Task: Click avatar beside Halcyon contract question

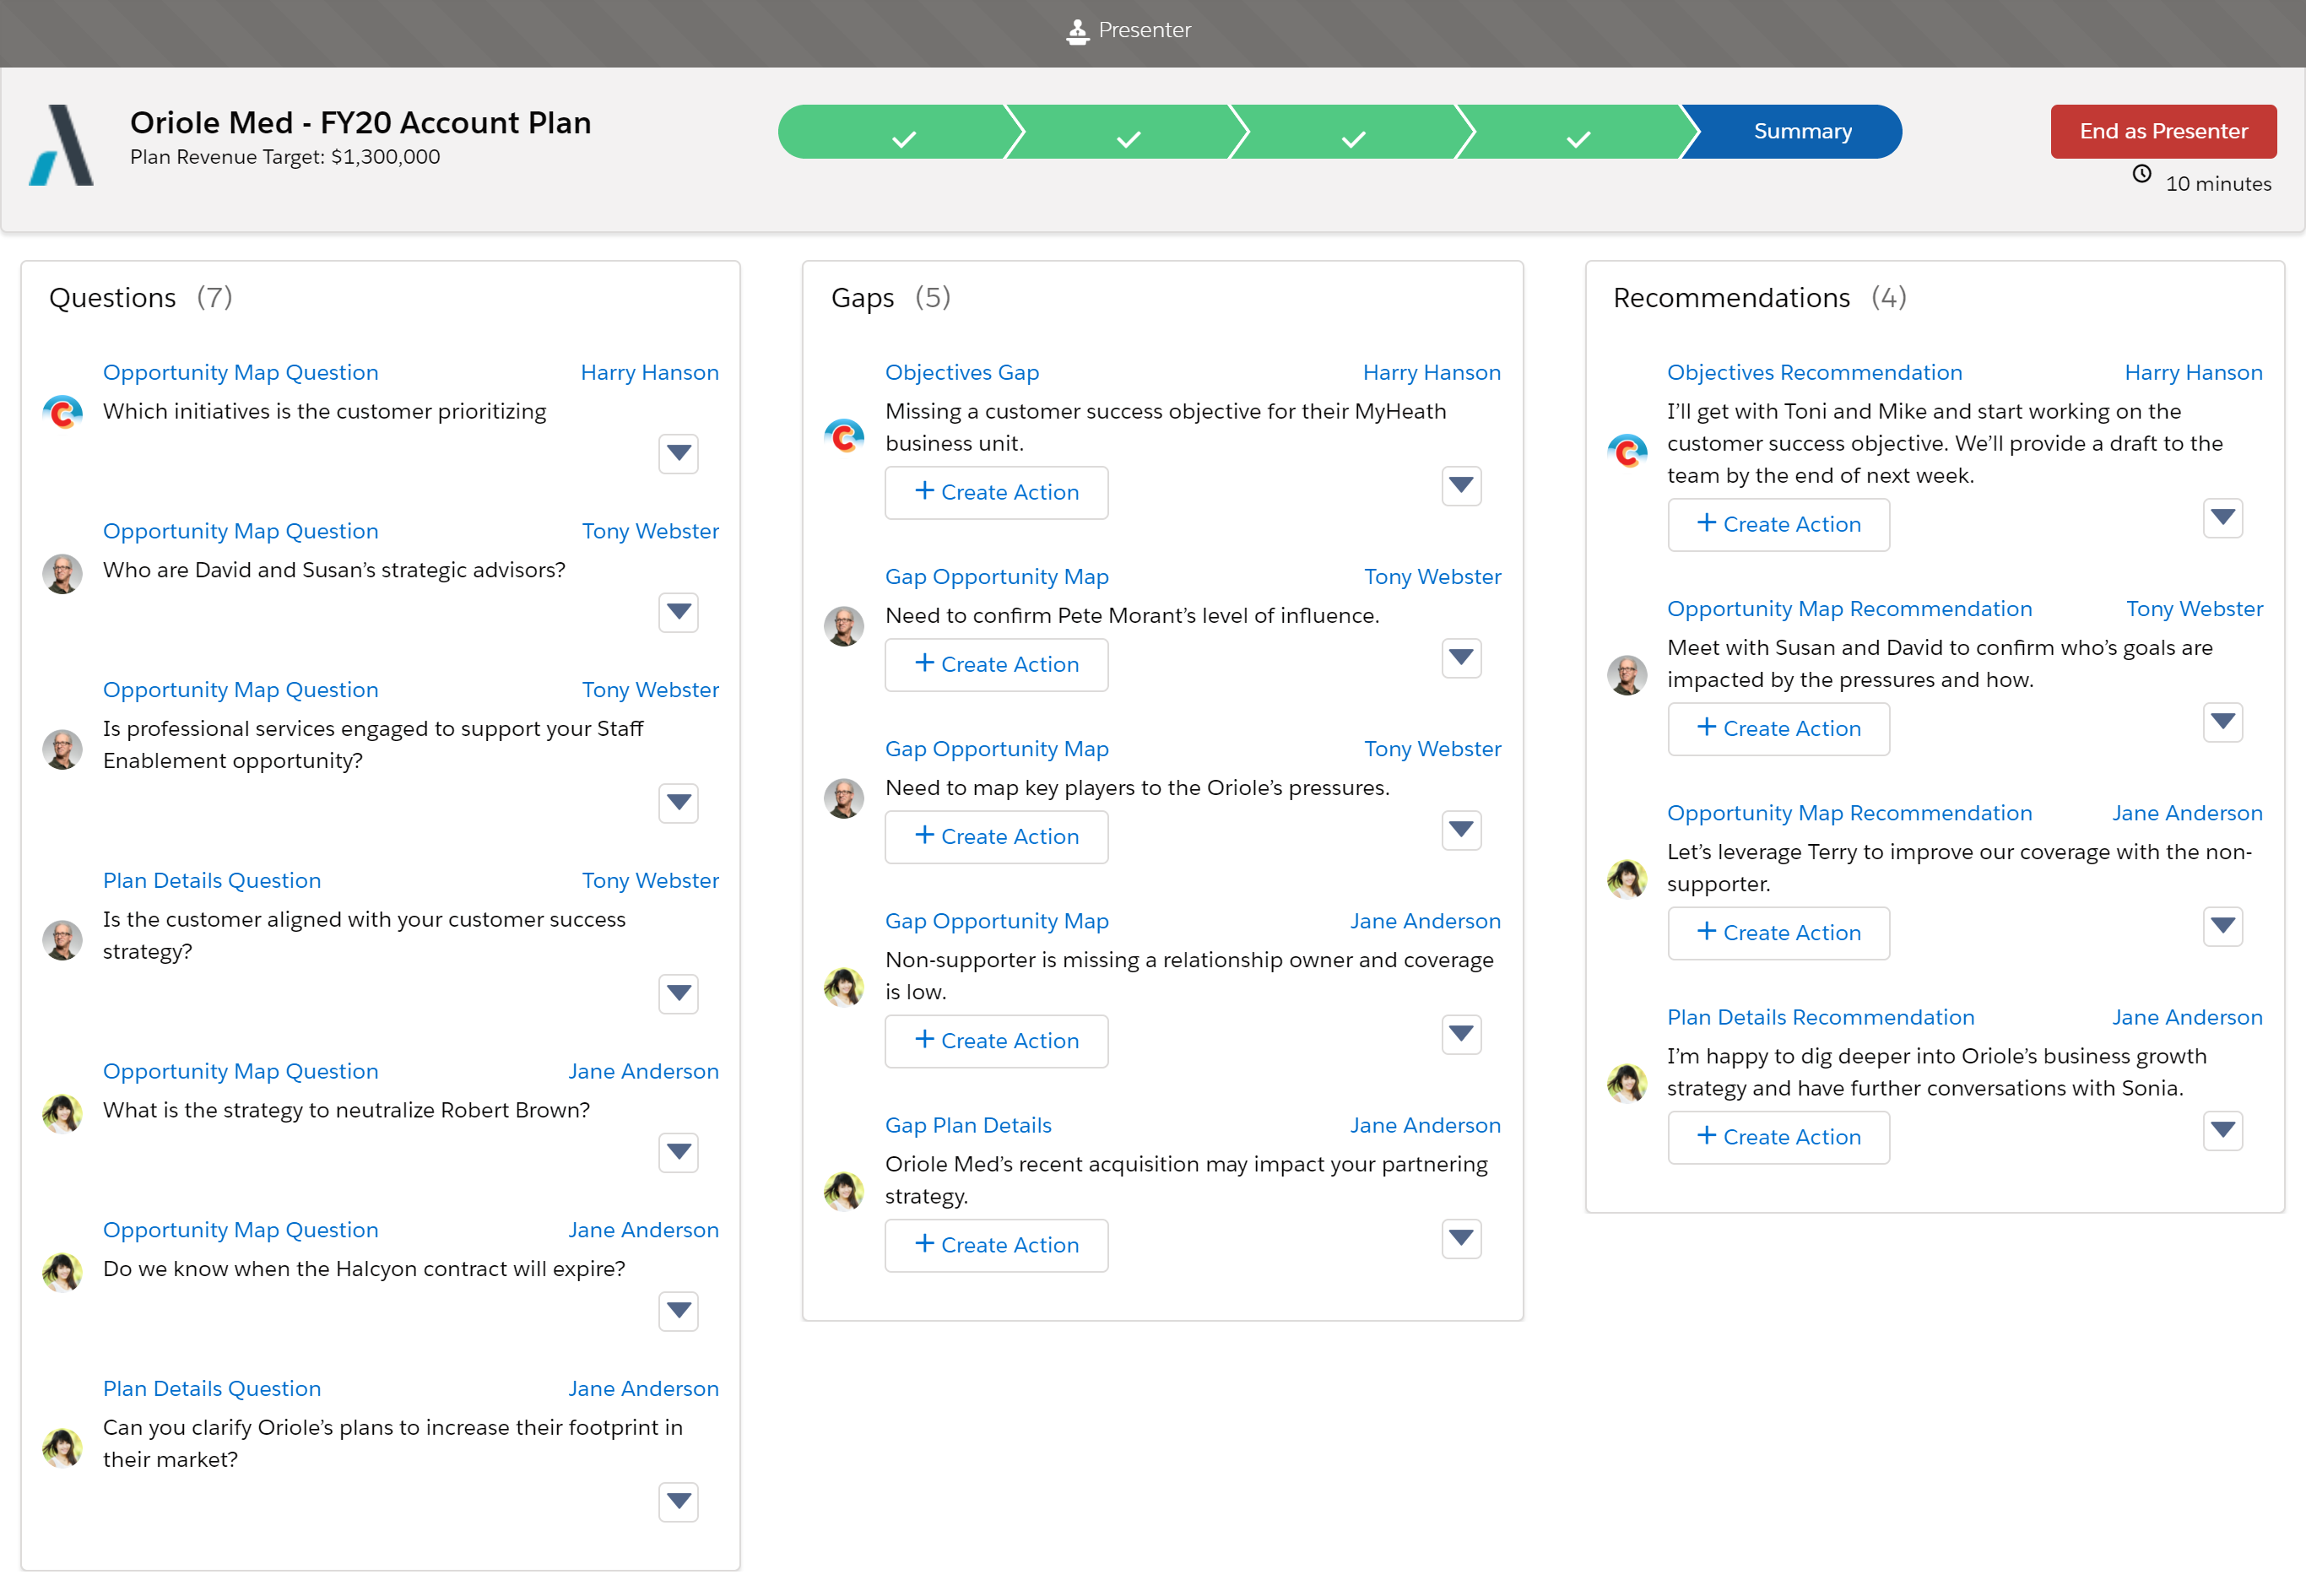Action: (x=62, y=1273)
